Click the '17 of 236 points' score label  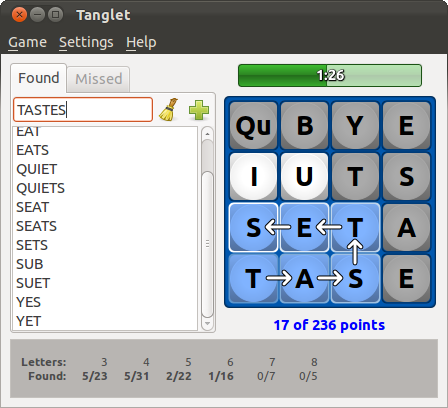tap(329, 325)
